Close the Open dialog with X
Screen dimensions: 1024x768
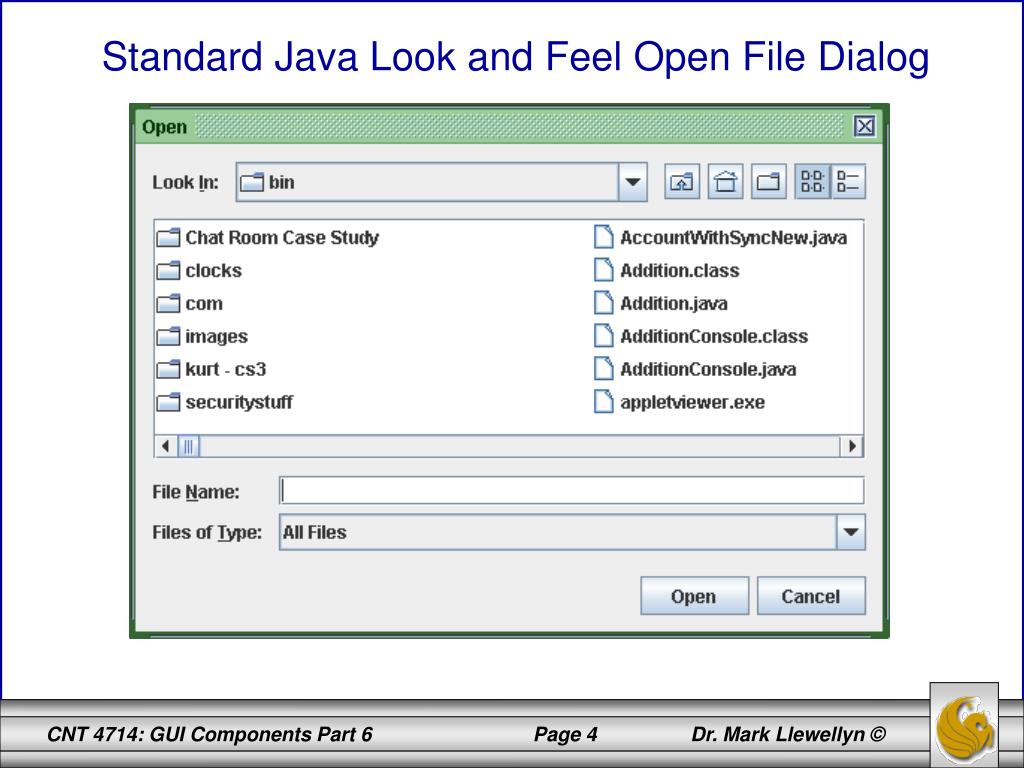[x=865, y=126]
